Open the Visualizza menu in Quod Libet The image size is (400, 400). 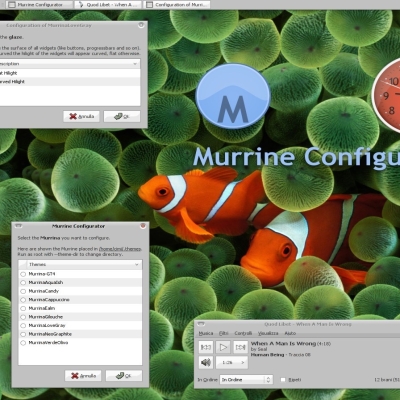268,333
